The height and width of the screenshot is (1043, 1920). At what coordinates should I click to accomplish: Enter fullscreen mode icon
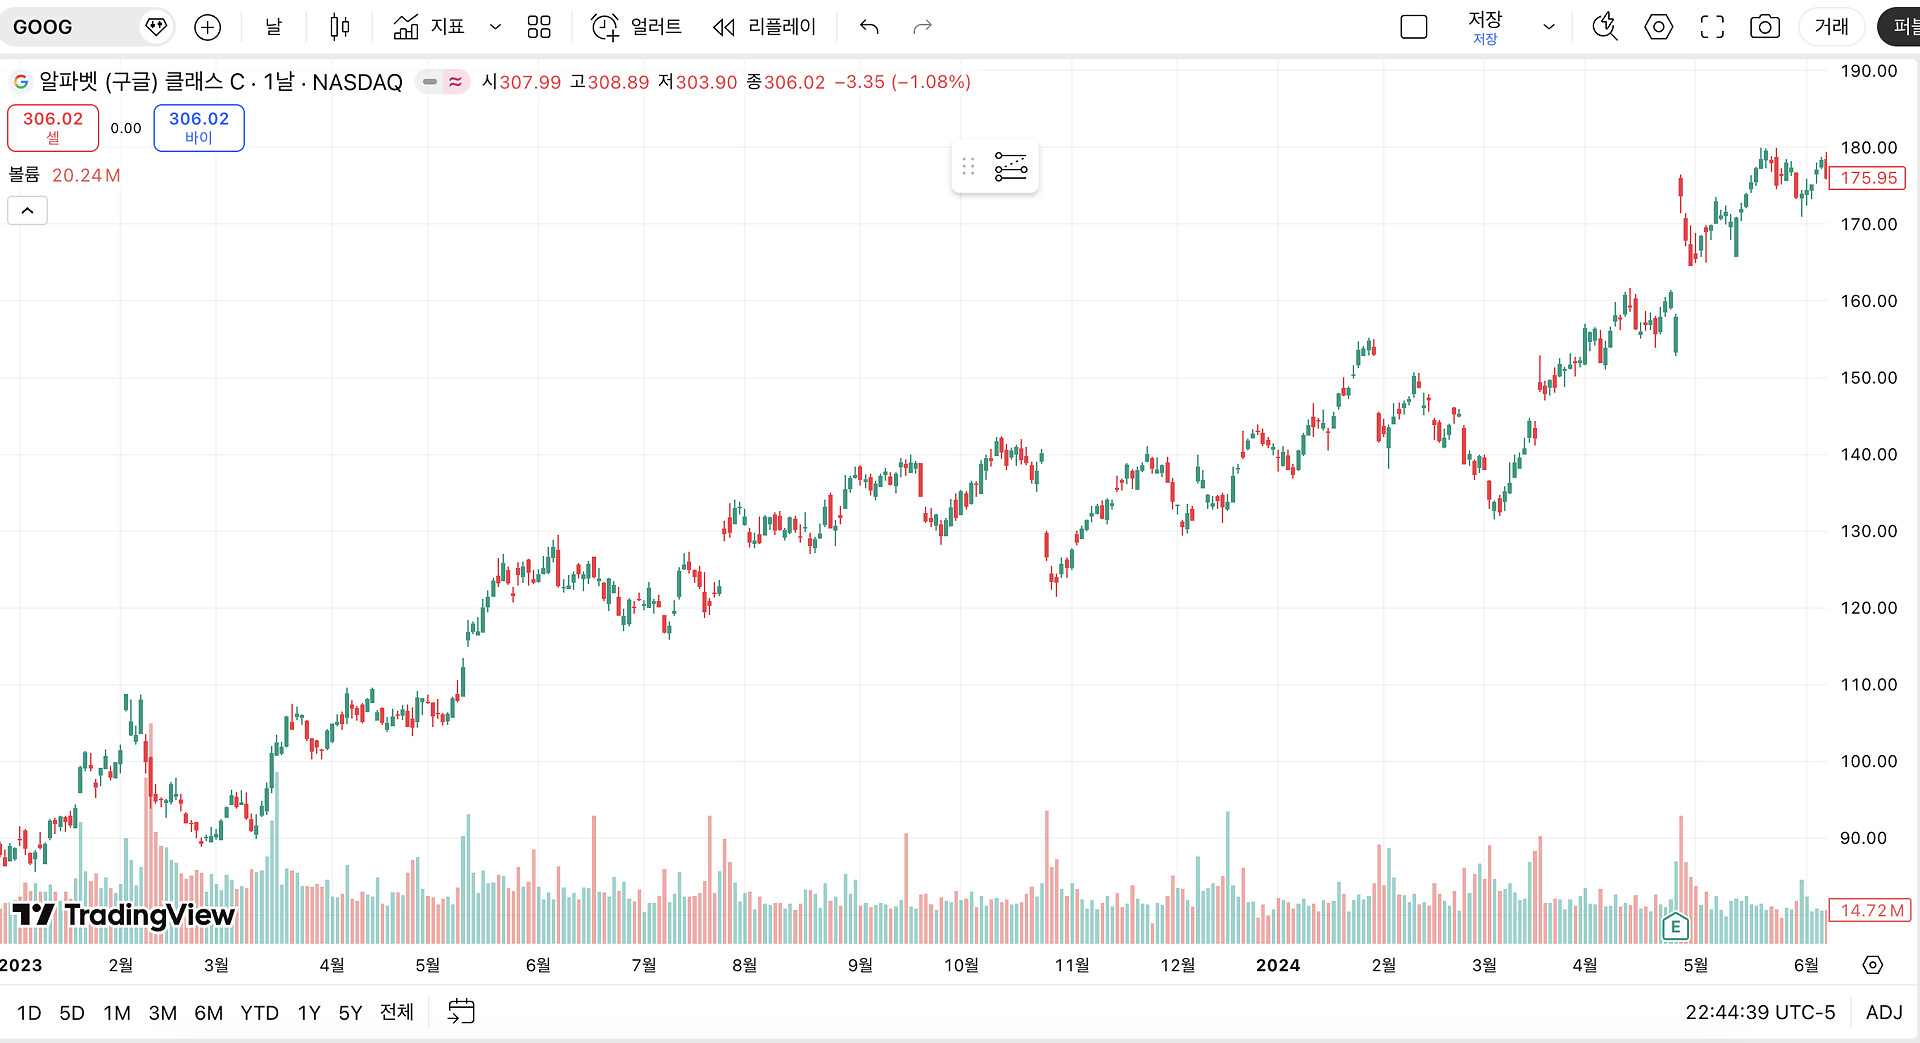pos(1712,27)
